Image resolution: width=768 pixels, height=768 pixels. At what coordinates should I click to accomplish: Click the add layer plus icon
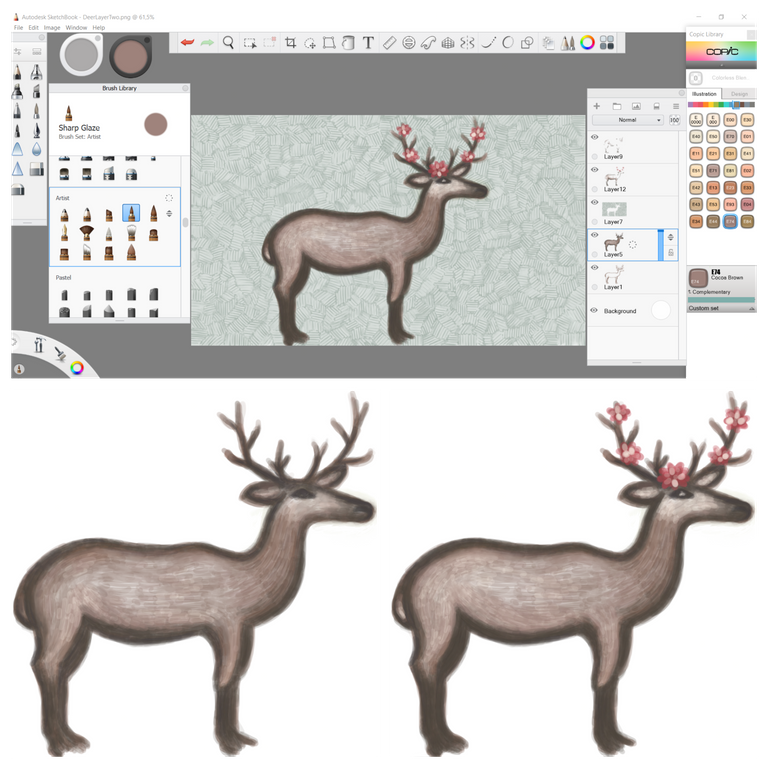point(597,106)
